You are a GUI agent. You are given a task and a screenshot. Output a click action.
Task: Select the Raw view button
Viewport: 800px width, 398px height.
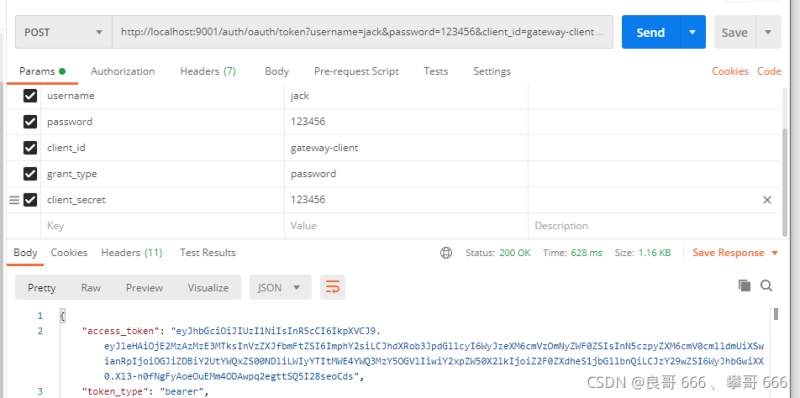[90, 288]
